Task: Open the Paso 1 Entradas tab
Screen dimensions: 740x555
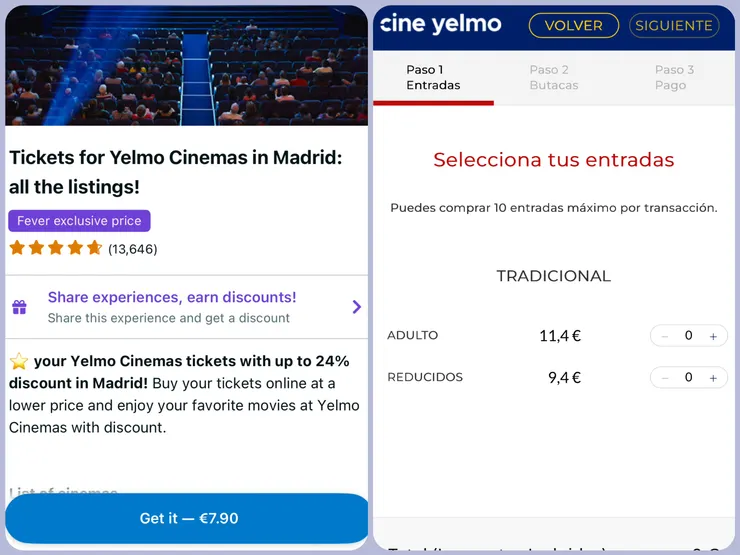Action: [x=433, y=78]
